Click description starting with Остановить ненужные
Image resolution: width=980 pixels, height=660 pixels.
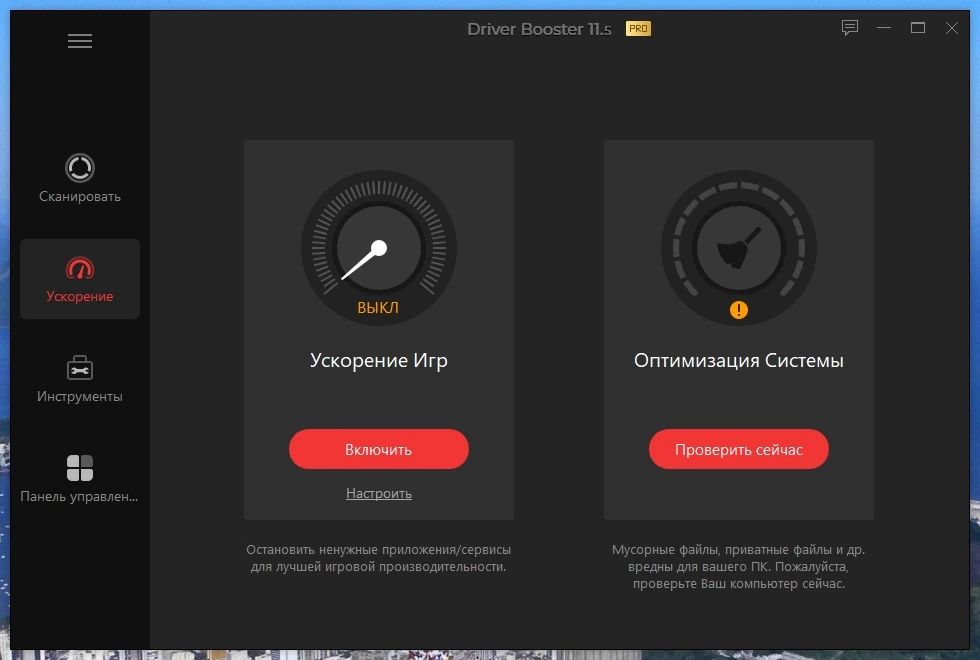[379, 558]
